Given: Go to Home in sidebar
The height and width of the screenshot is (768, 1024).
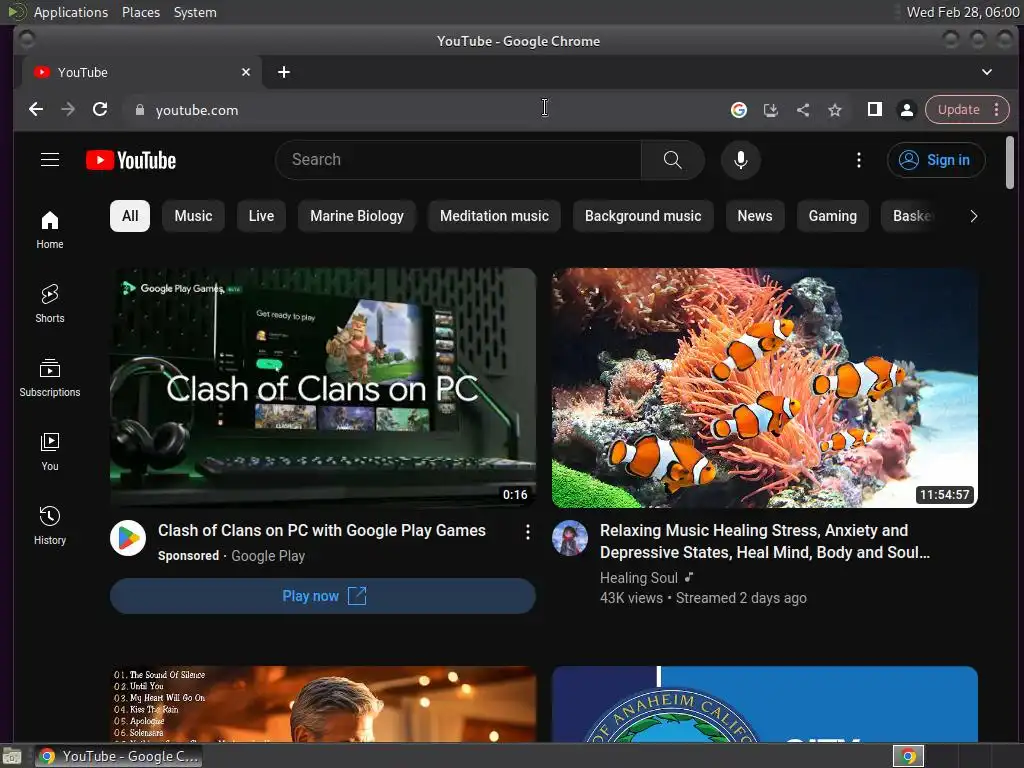Looking at the screenshot, I should [50, 230].
